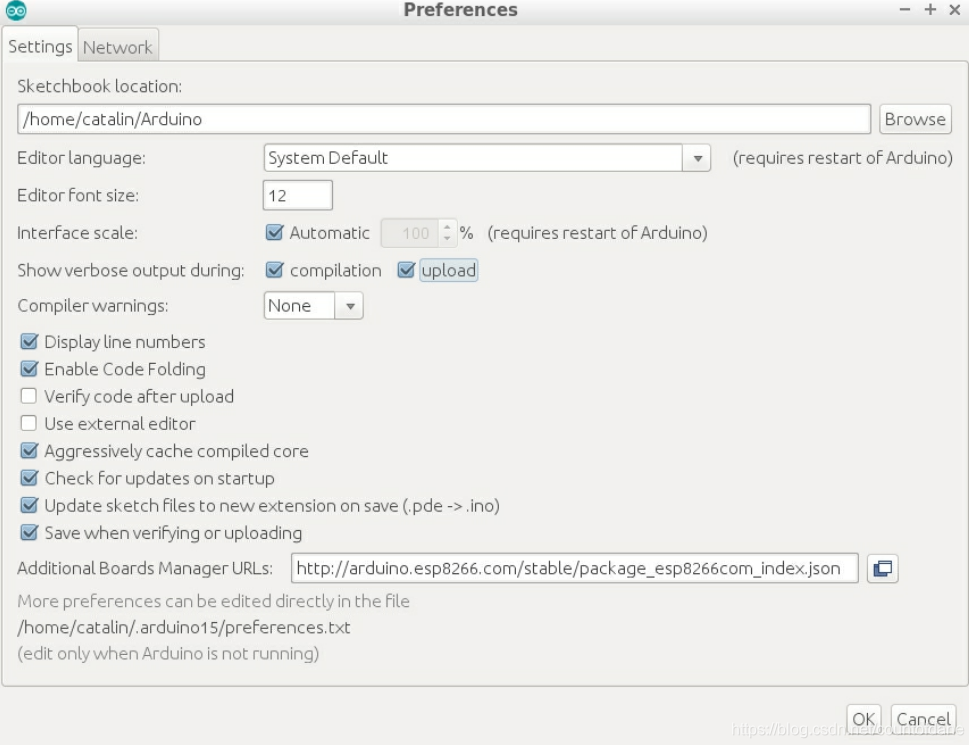Click the Editor font size field
Screen dimensions: 974x748
[x=299, y=197]
